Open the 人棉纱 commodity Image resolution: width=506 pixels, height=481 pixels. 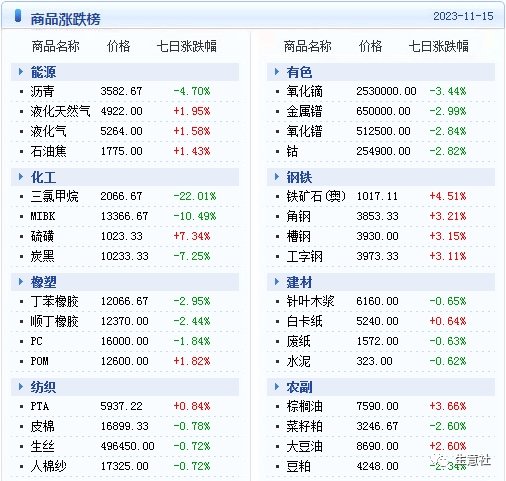(x=48, y=466)
